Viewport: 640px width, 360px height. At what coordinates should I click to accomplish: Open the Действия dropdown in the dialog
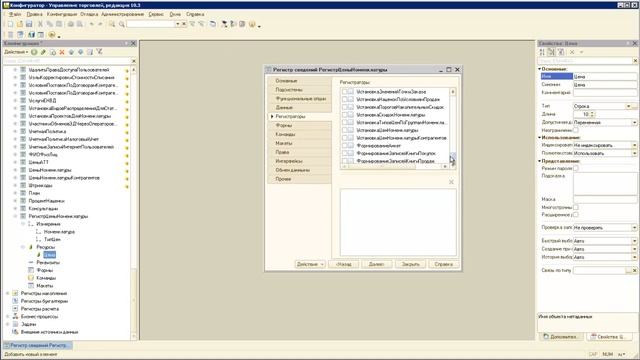point(310,264)
